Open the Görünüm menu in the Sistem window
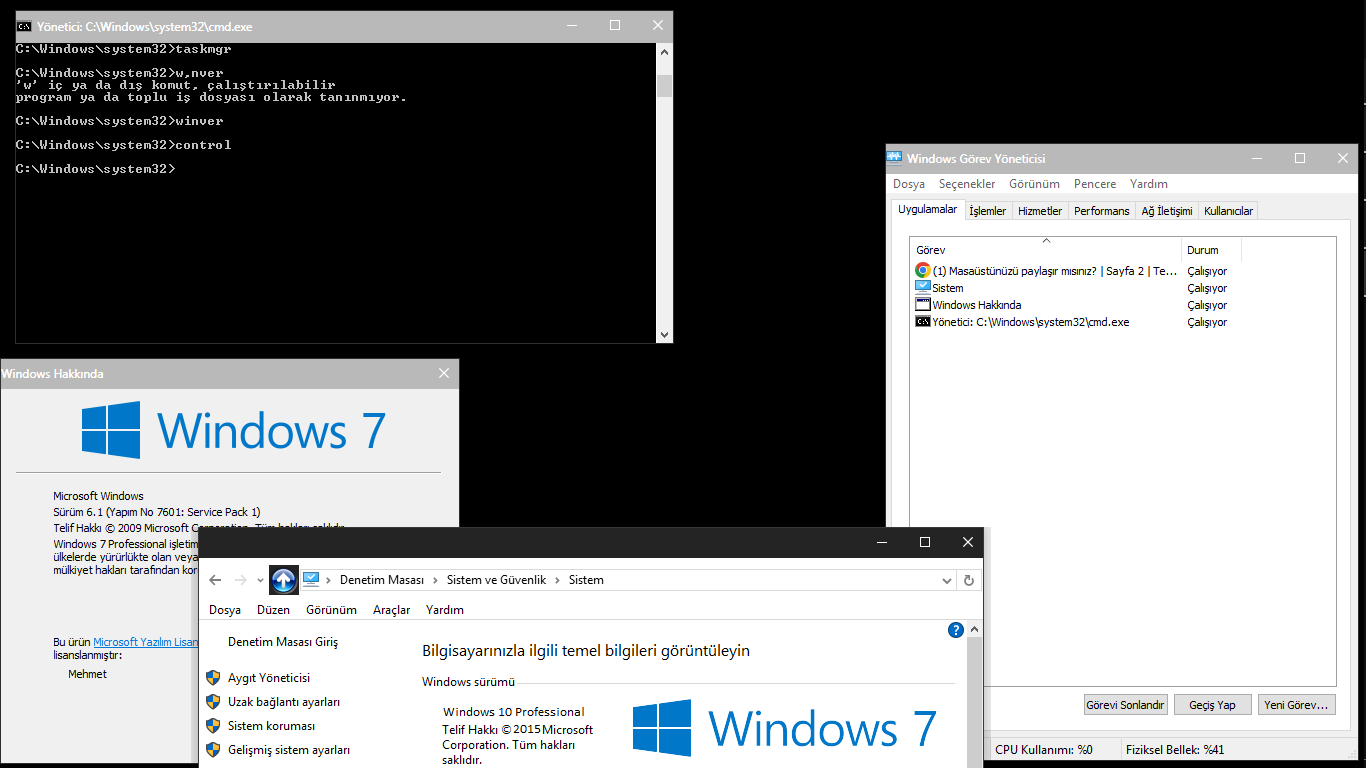Screen dimensions: 1366x768 coord(331,610)
